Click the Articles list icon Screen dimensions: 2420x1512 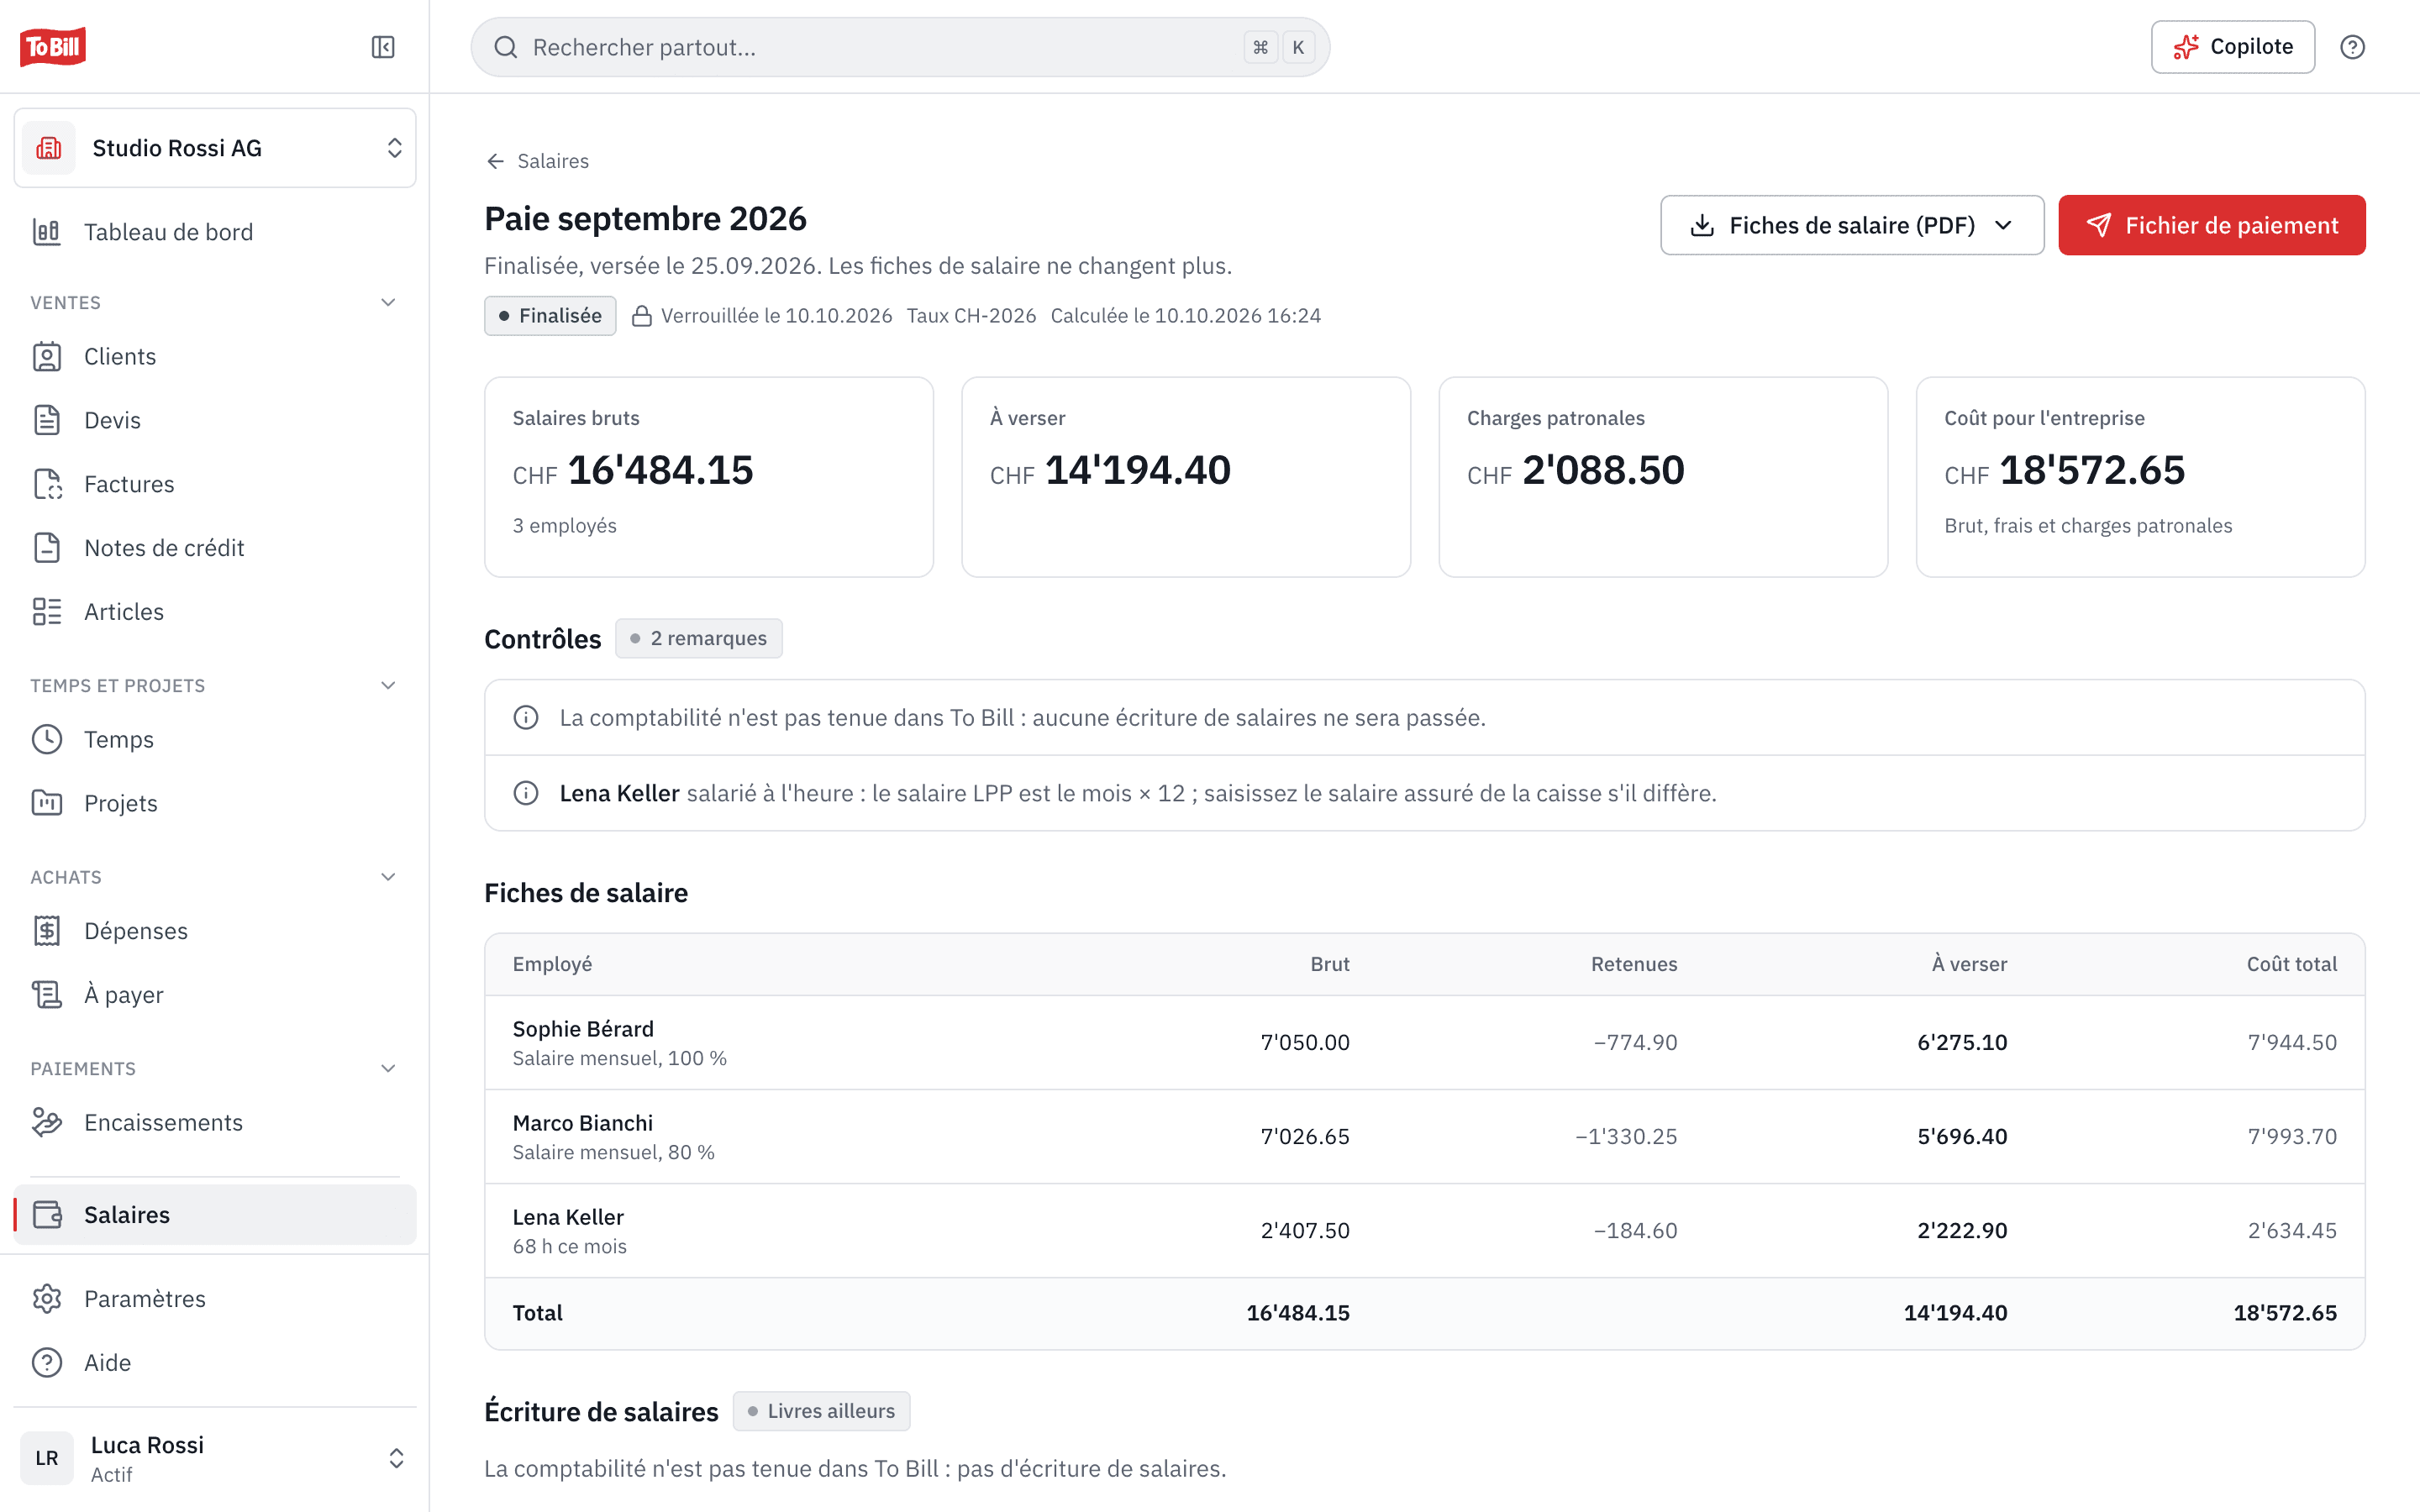tap(47, 612)
